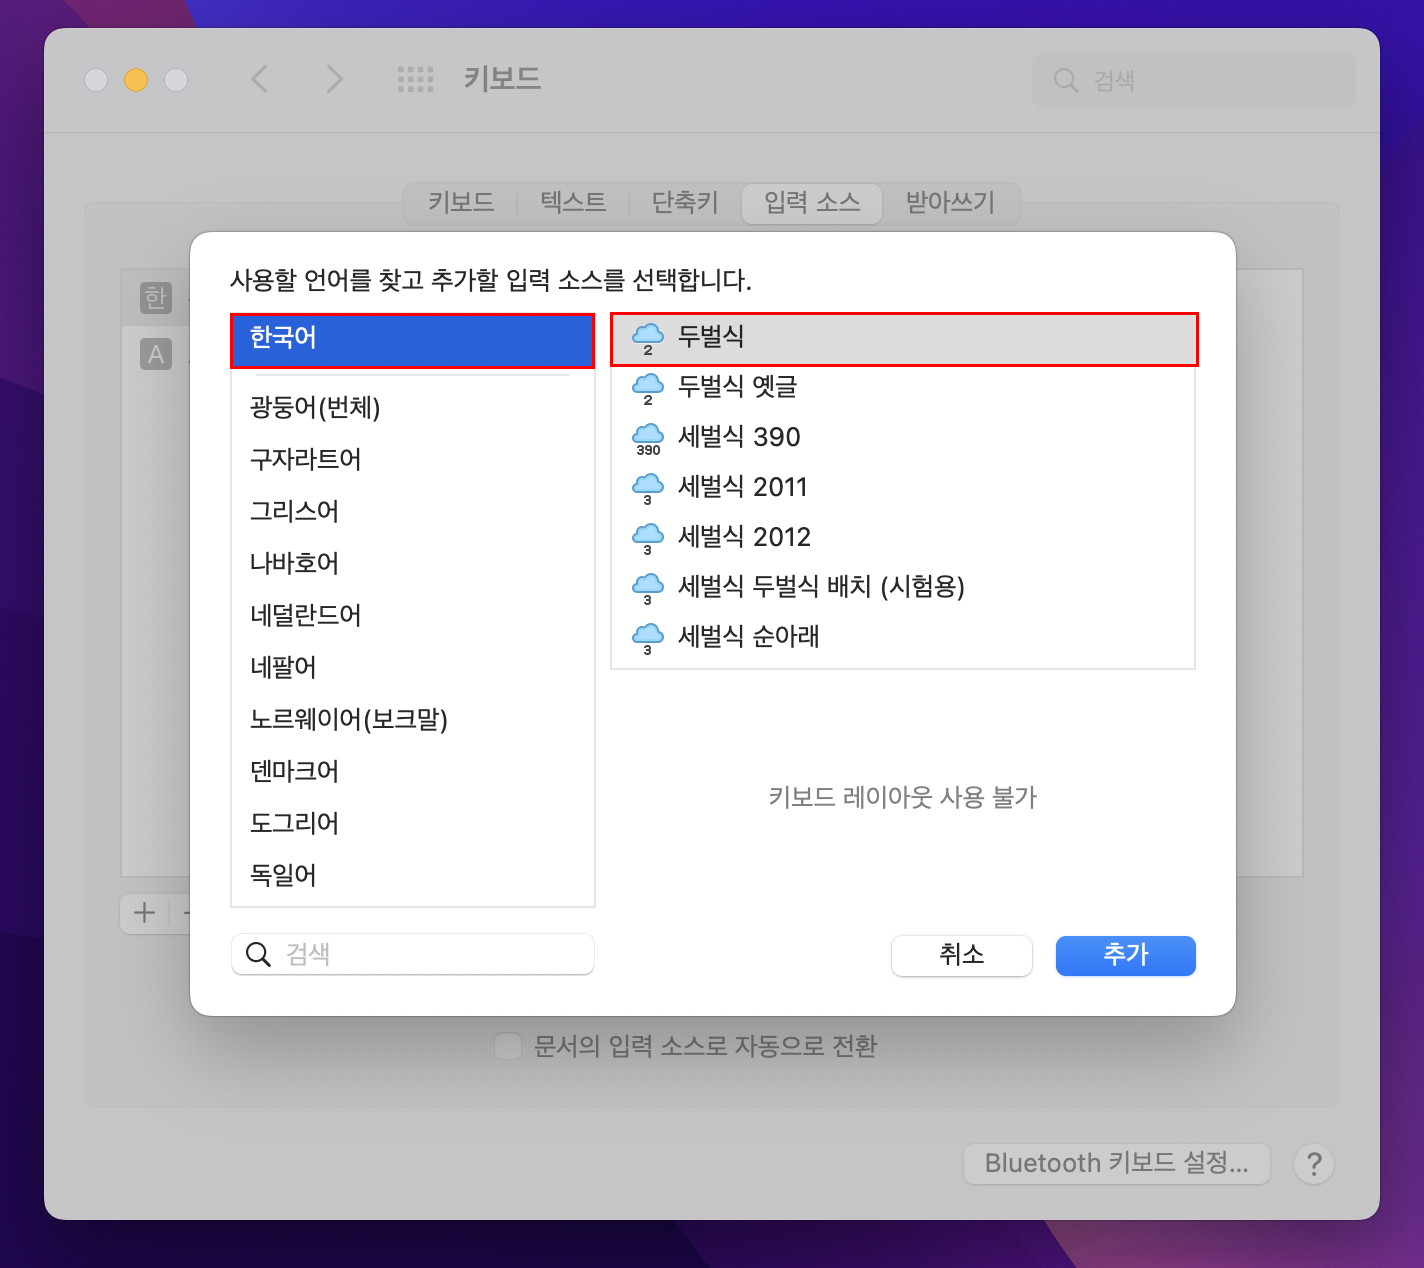The width and height of the screenshot is (1424, 1268).
Task: Switch to the 받아쓰기 tab
Action: pos(950,203)
